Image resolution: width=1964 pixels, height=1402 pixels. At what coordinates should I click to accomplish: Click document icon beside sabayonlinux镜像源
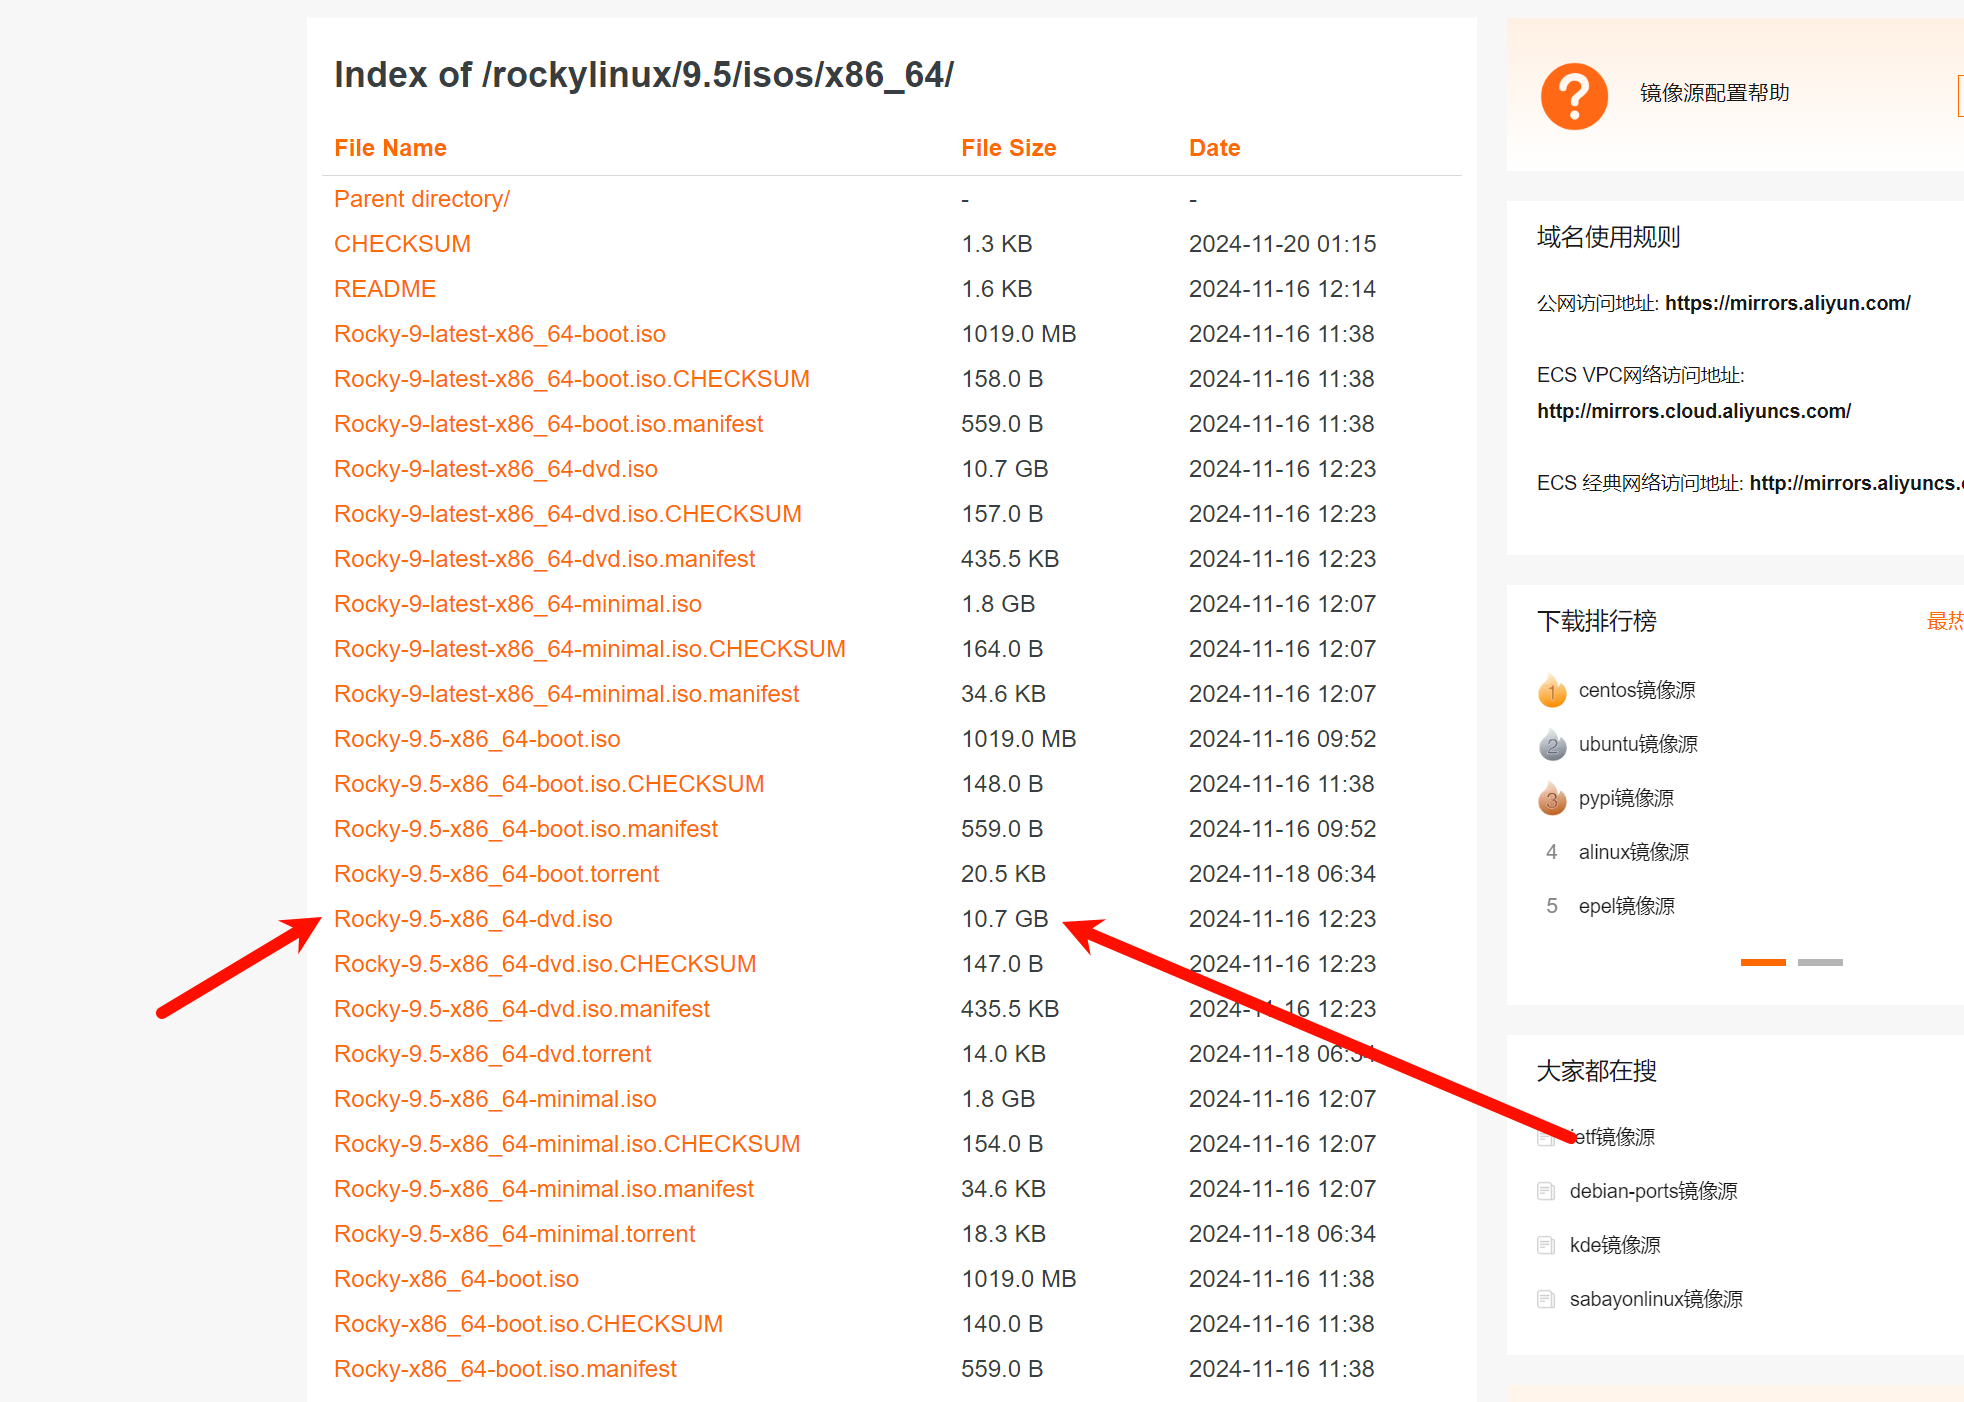pos(1546,1299)
